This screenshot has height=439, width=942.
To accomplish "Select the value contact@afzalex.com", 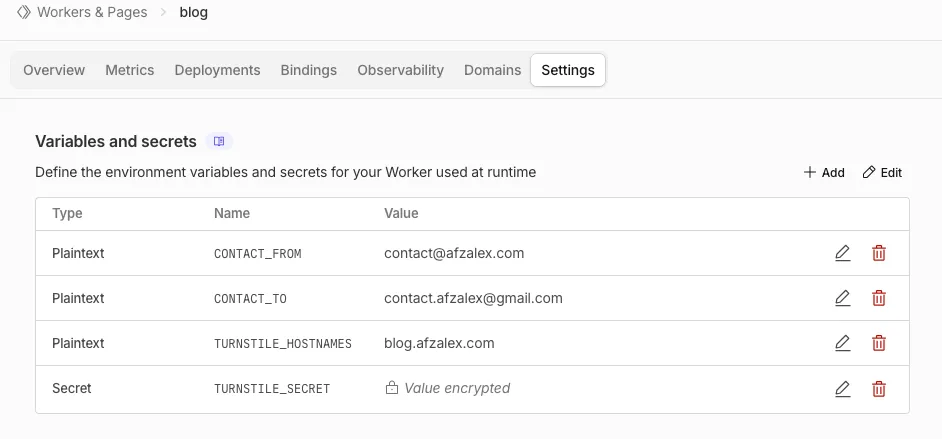I will pyautogui.click(x=454, y=253).
